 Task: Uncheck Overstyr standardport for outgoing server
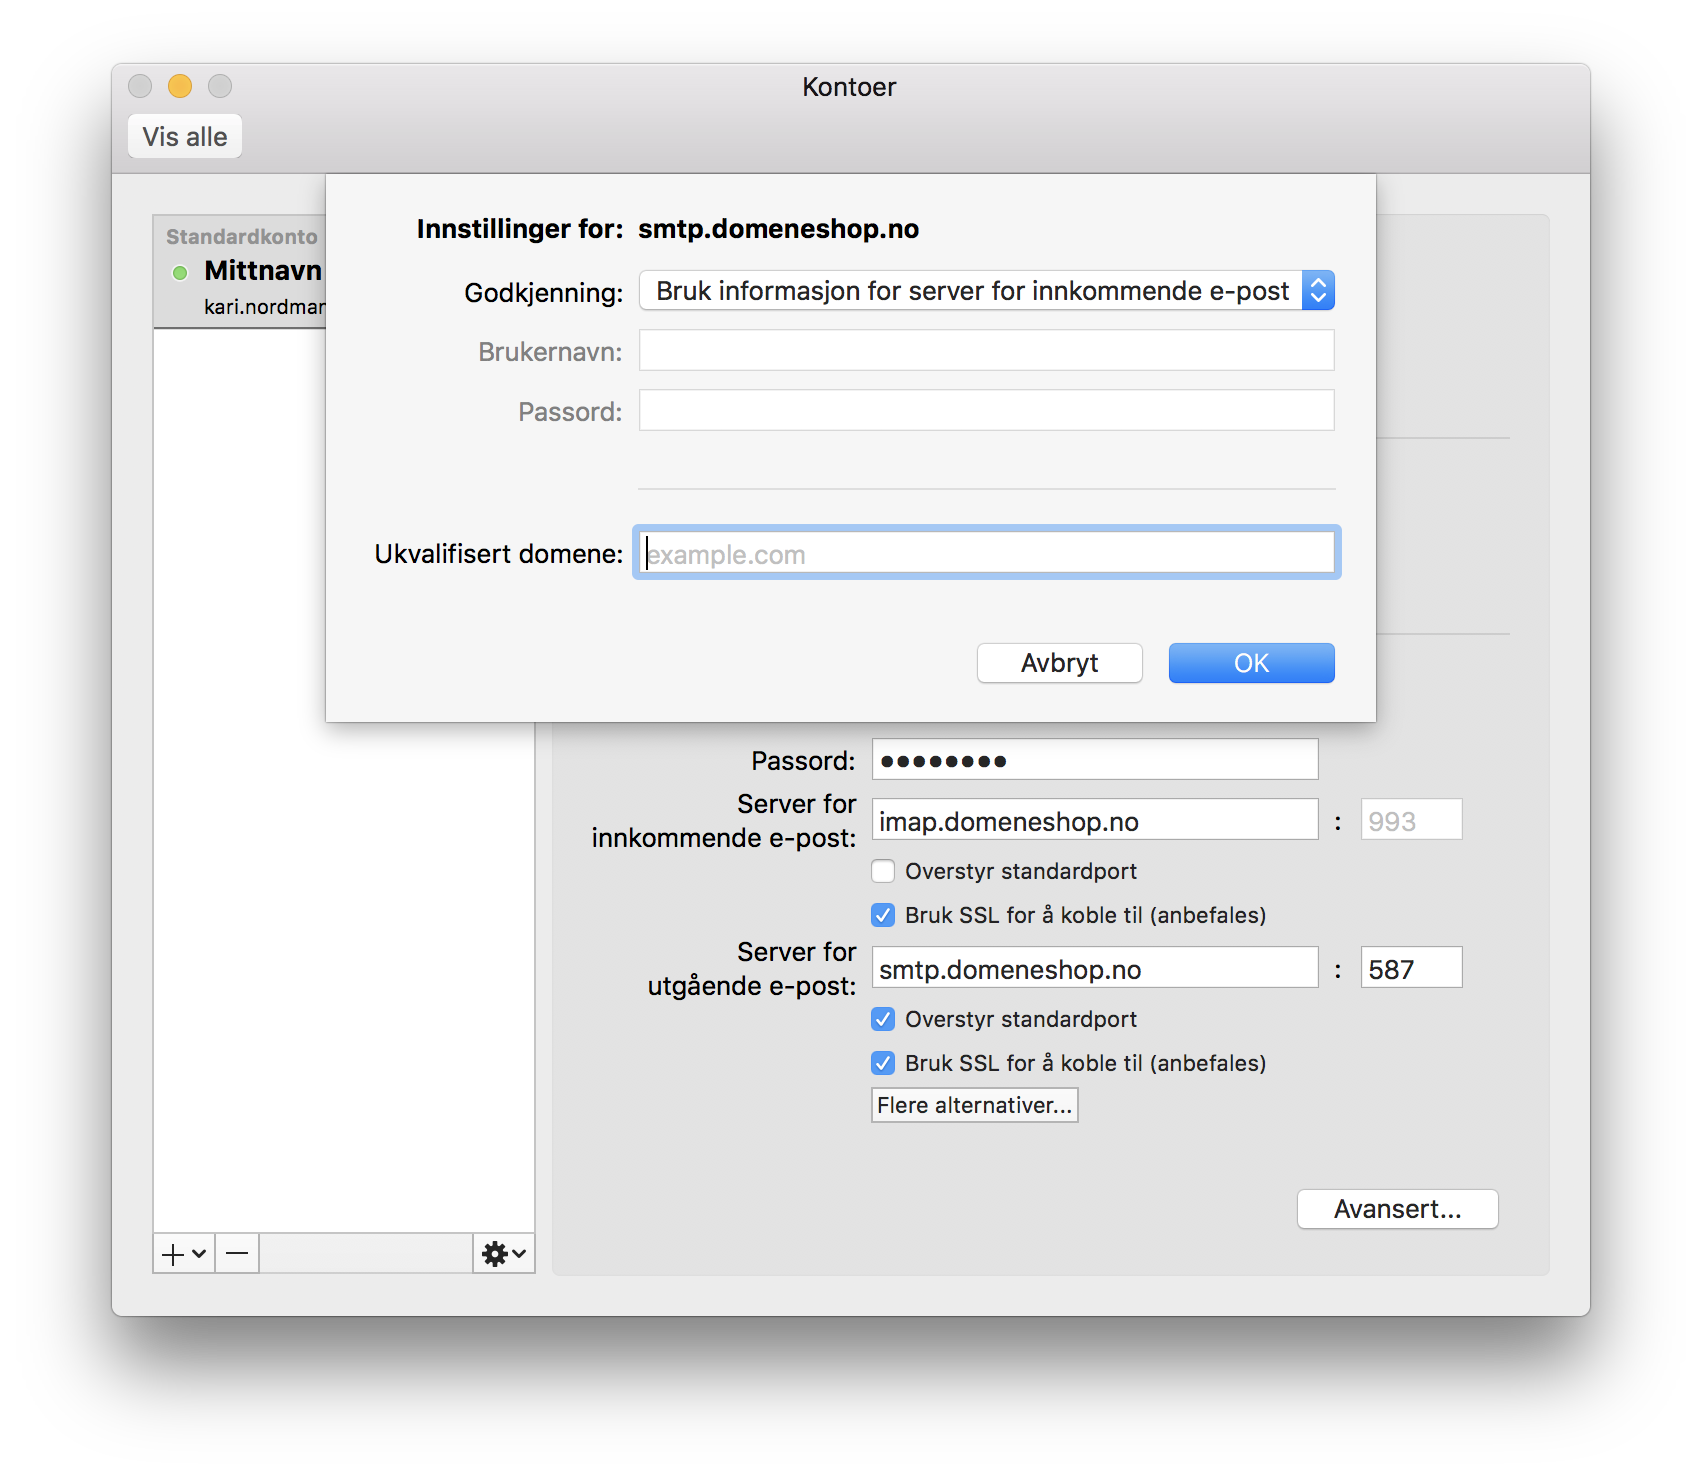[883, 1019]
